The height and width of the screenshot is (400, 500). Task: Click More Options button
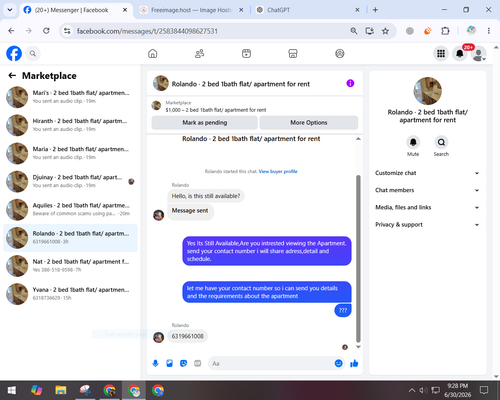tap(309, 123)
